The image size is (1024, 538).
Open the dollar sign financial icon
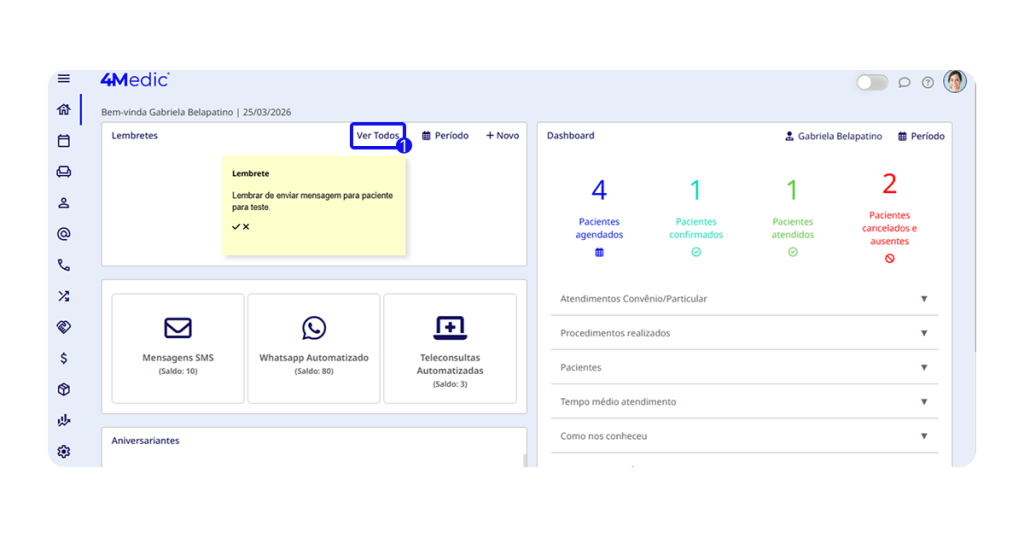click(64, 358)
